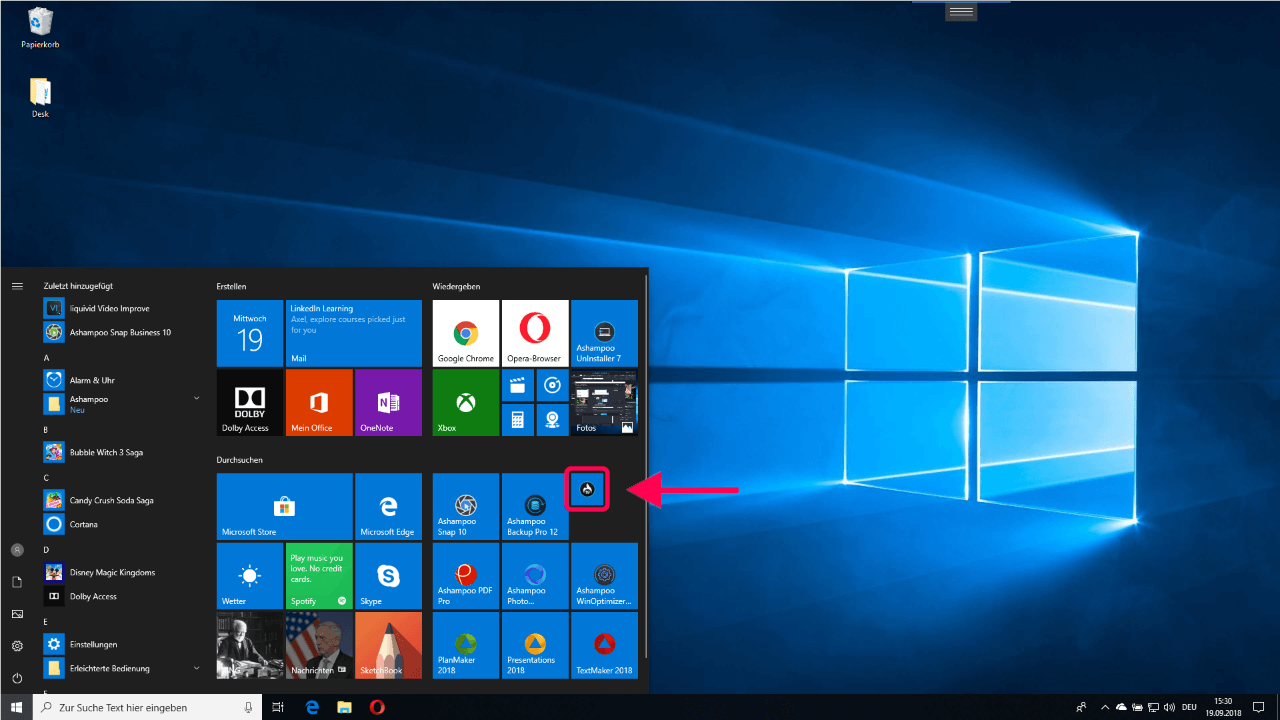
Task: Open Ashampoo Photo tile
Action: [535, 576]
